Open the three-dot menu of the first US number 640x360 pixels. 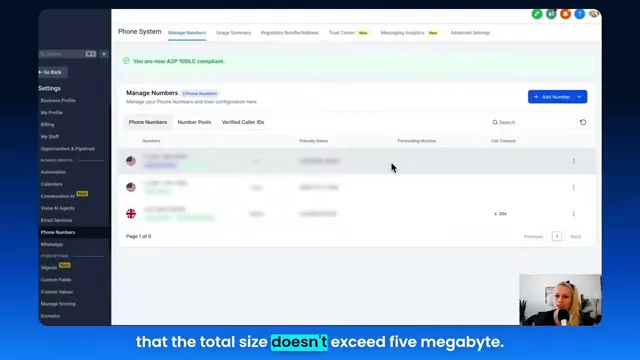pos(573,161)
